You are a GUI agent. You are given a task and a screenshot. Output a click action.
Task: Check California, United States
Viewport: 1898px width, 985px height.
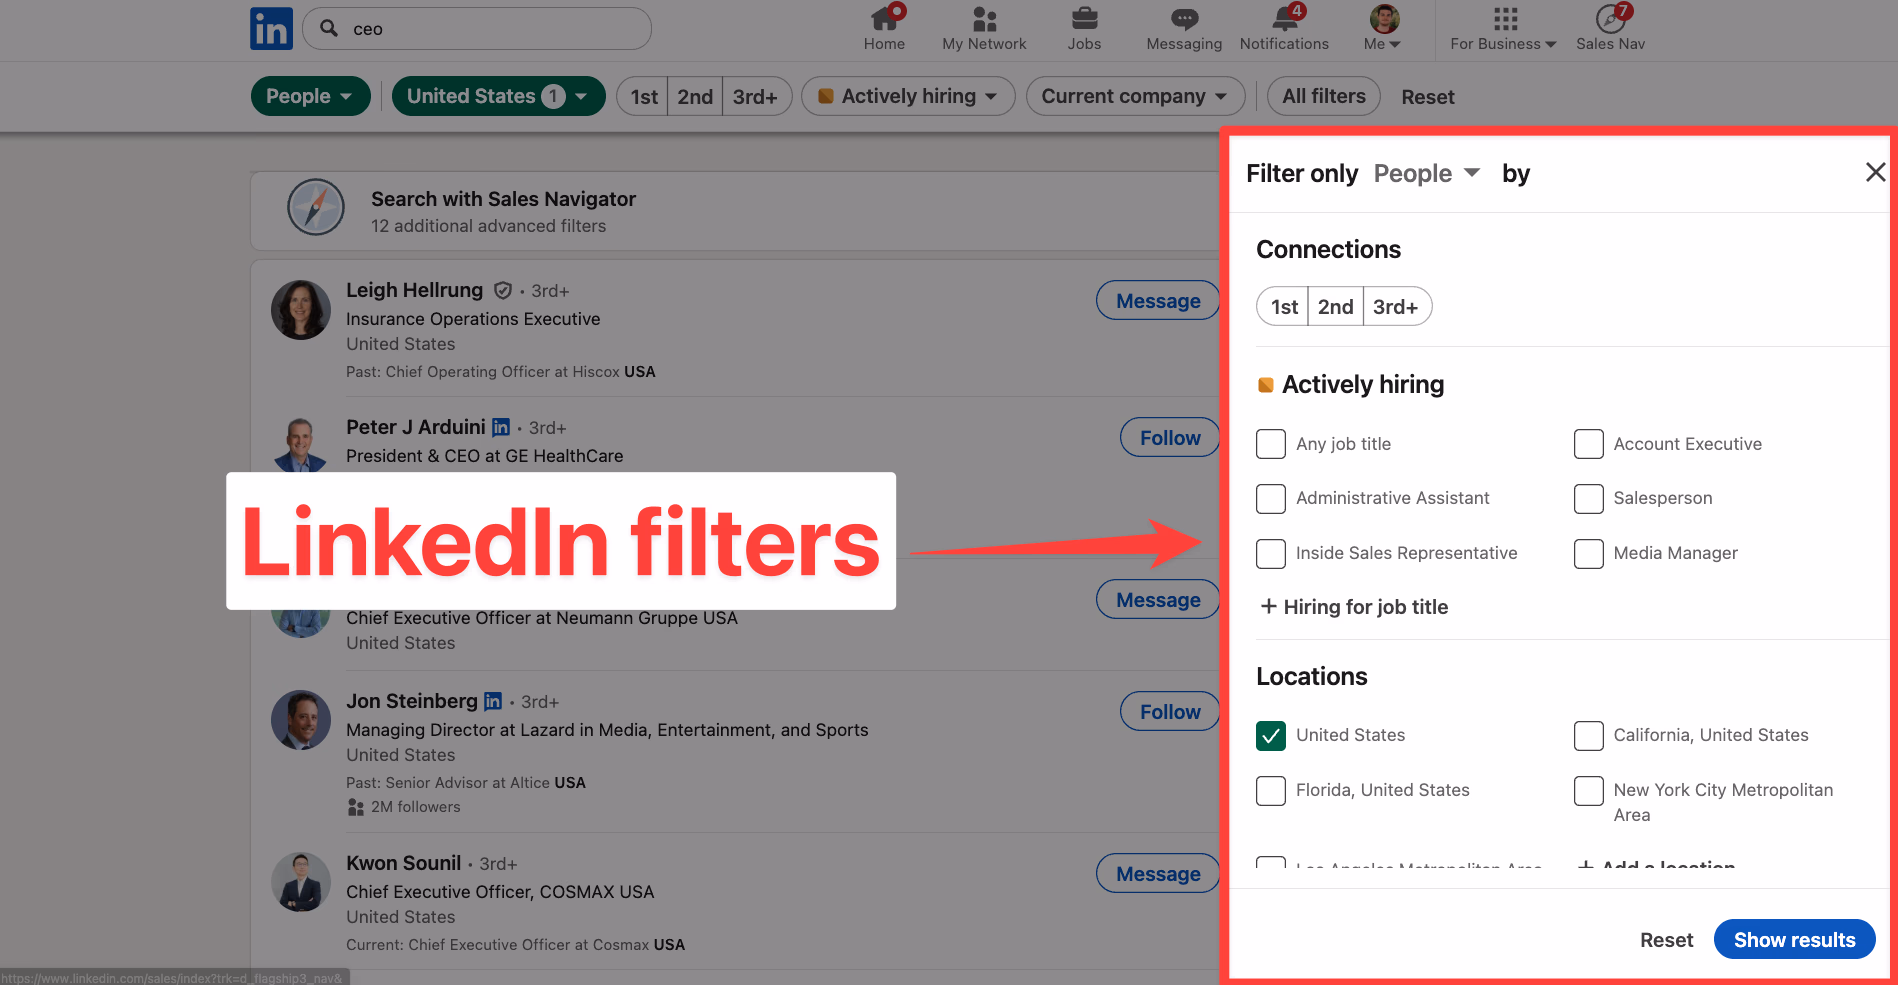tap(1589, 736)
